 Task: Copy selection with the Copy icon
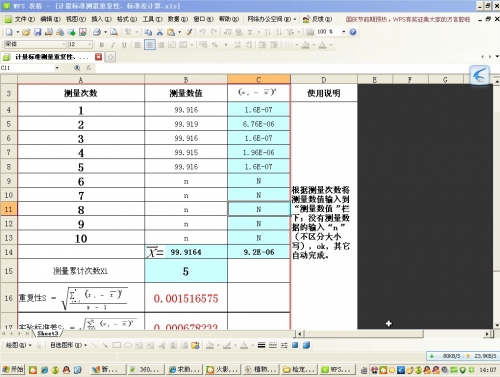[x=148, y=32]
